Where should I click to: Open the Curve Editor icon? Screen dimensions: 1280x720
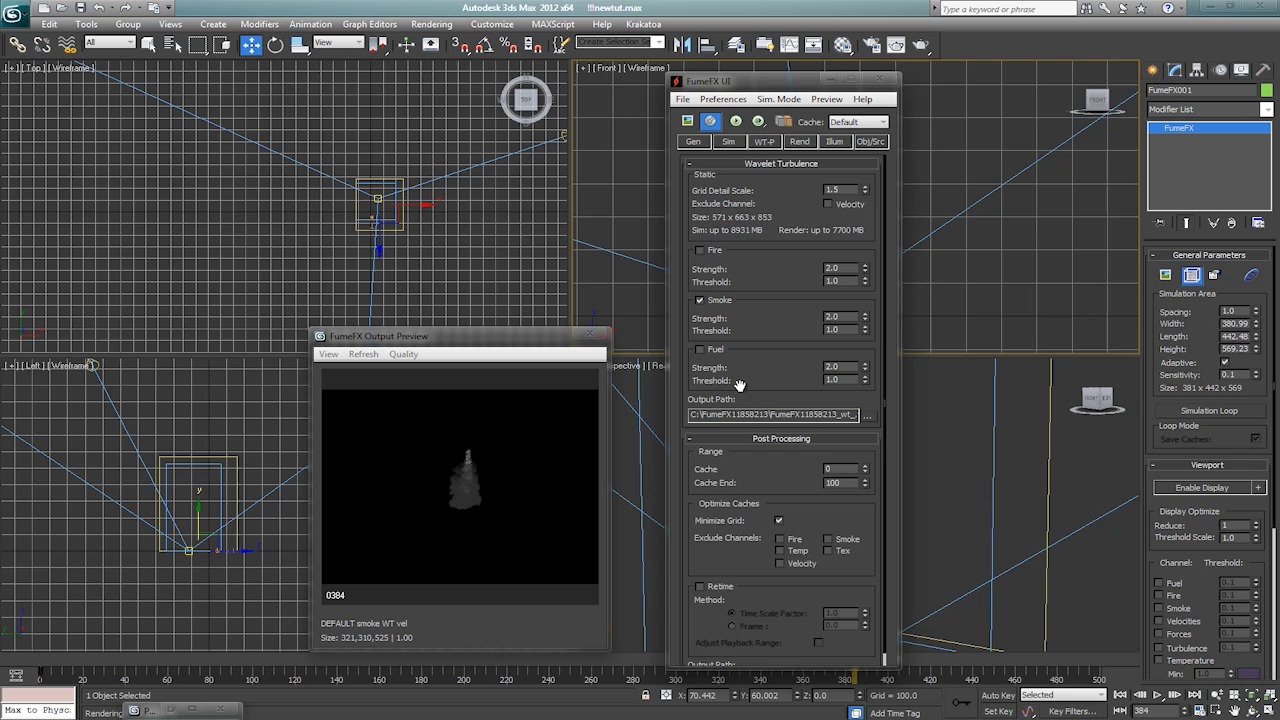pos(789,44)
